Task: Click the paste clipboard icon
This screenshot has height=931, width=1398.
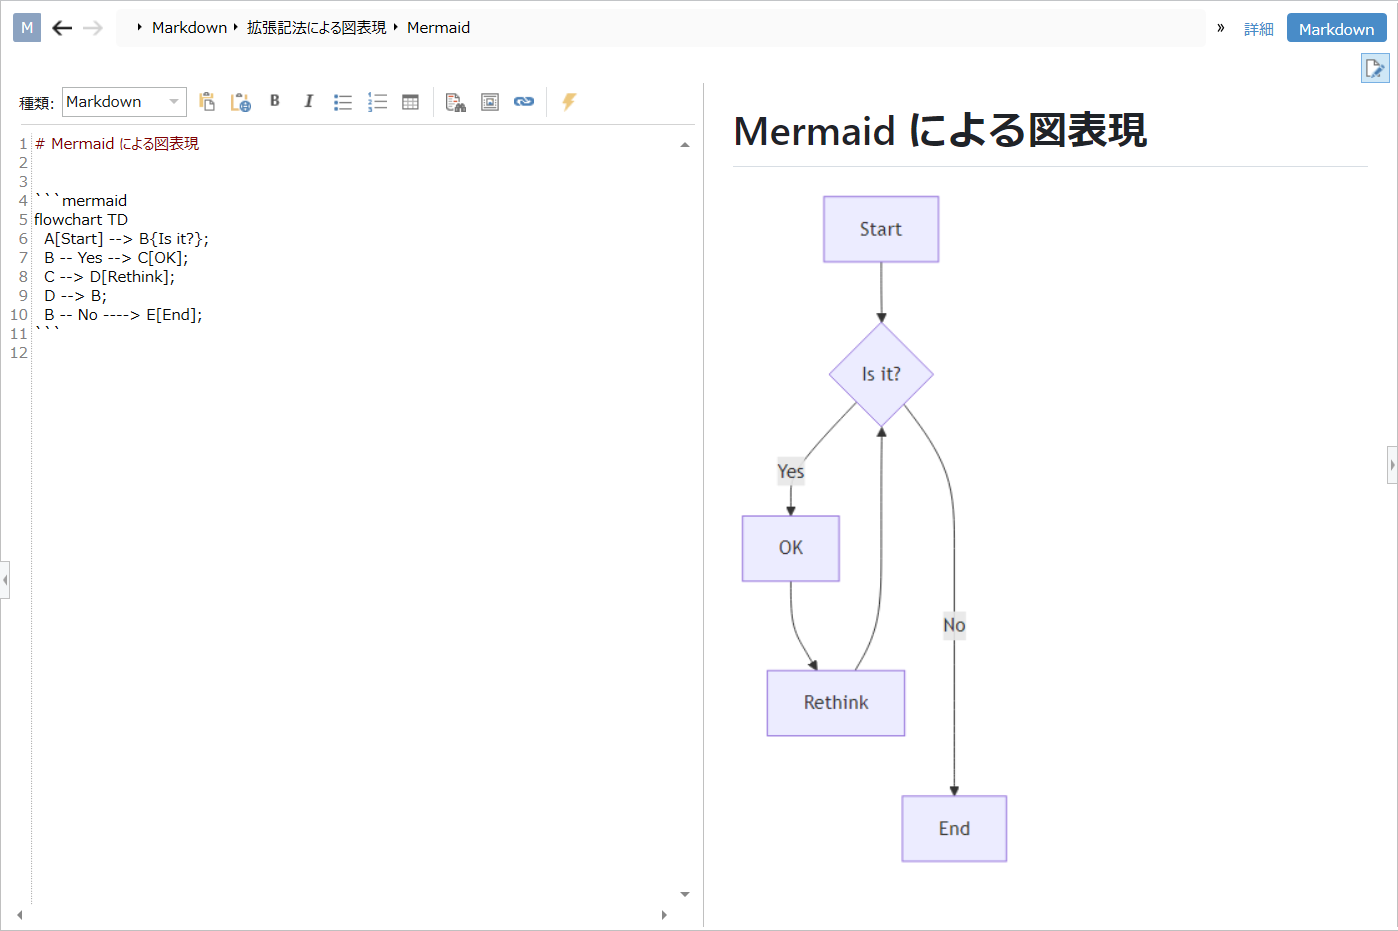Action: pos(207,102)
